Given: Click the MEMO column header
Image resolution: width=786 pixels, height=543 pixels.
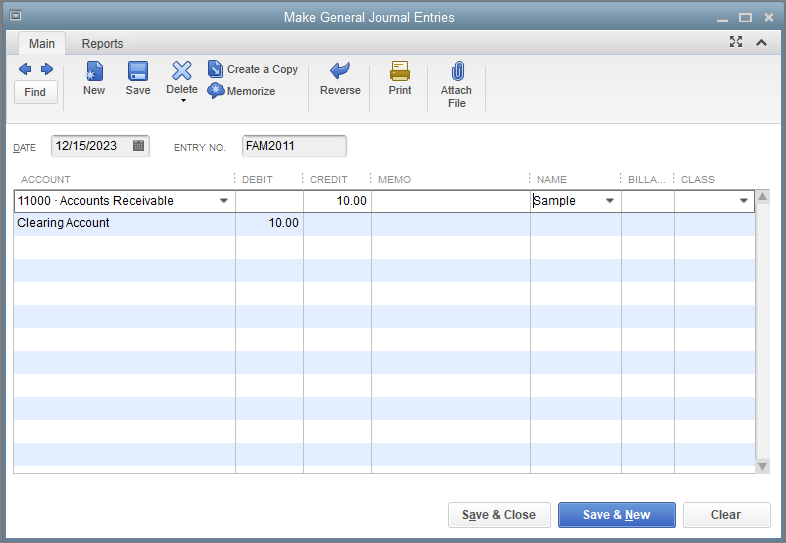Looking at the screenshot, I should pos(395,179).
